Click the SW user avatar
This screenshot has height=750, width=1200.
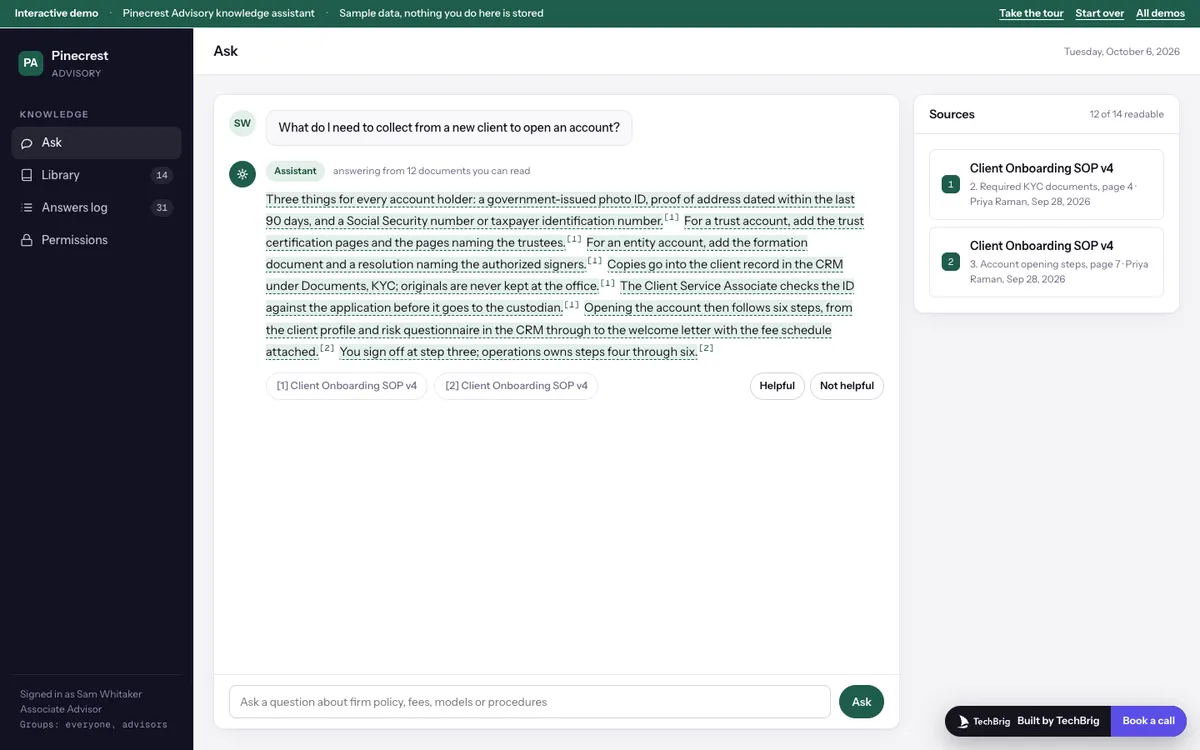[242, 123]
